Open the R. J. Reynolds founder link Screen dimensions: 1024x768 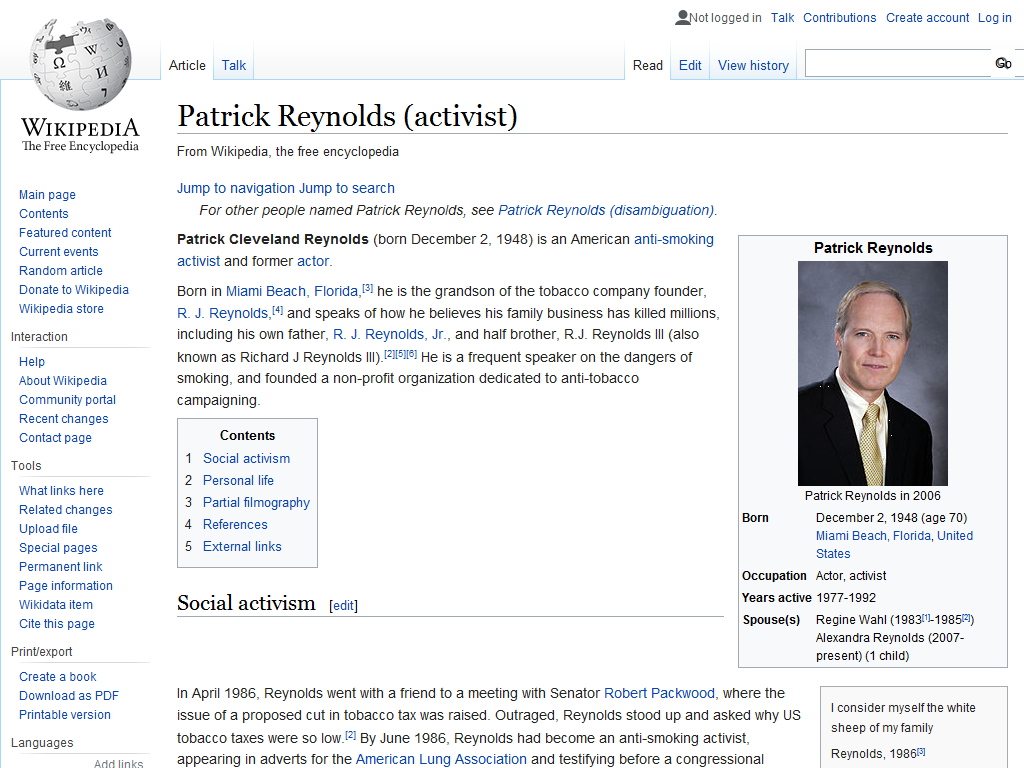pos(223,313)
